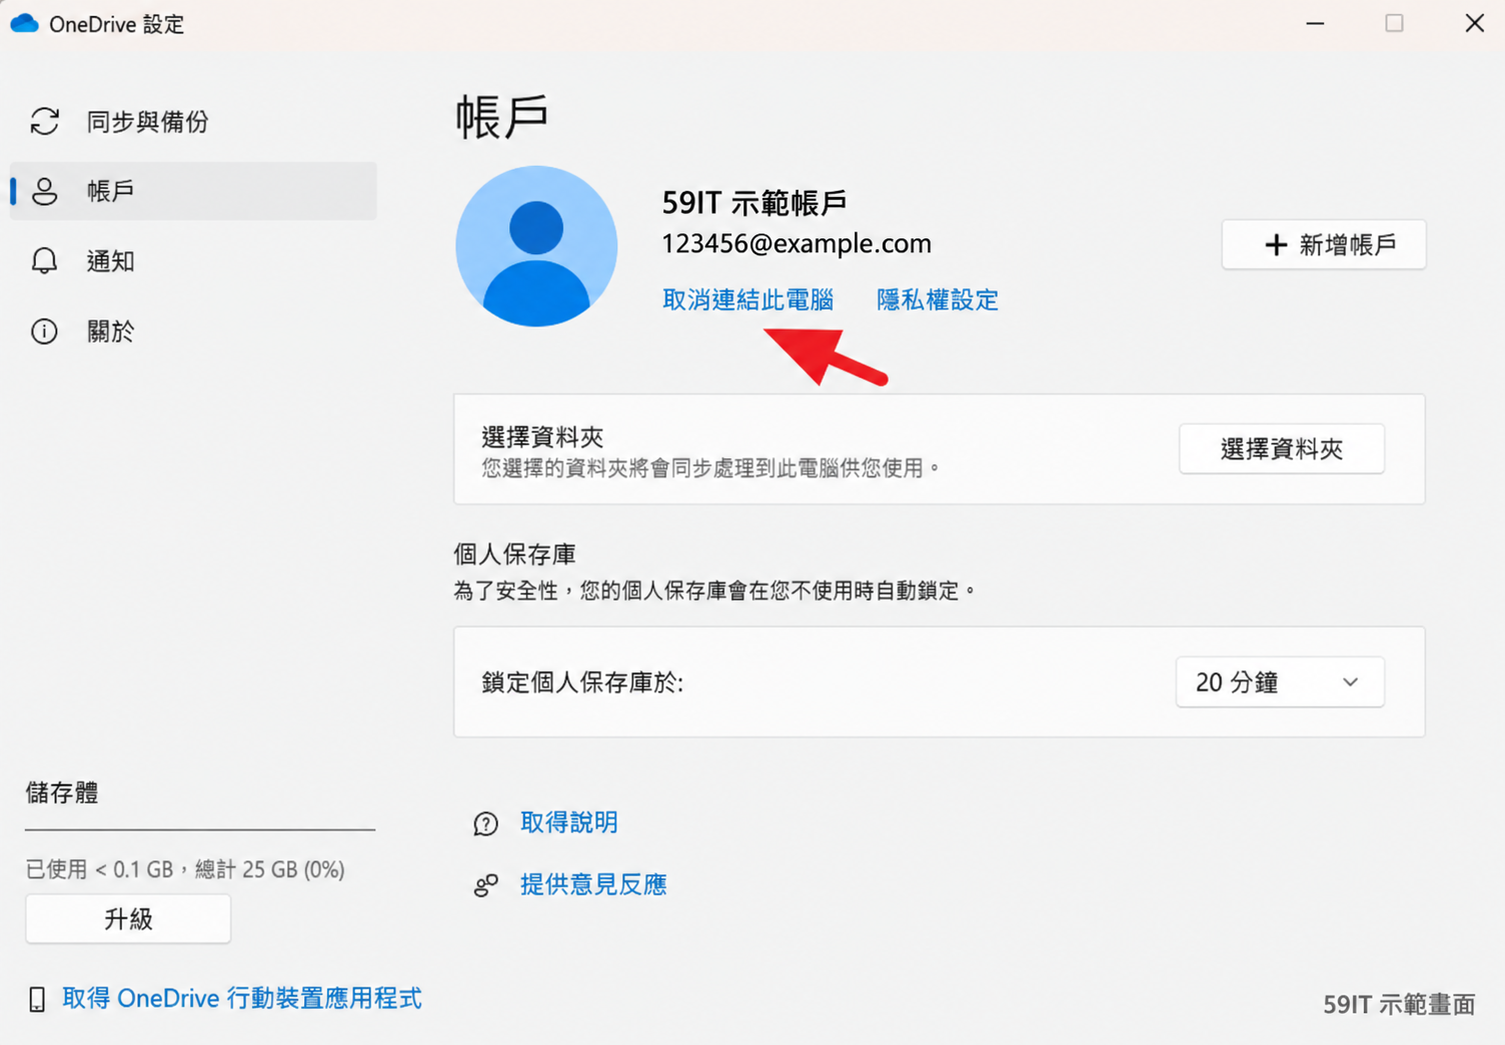Click the 提供意見反應 link

[x=593, y=884]
